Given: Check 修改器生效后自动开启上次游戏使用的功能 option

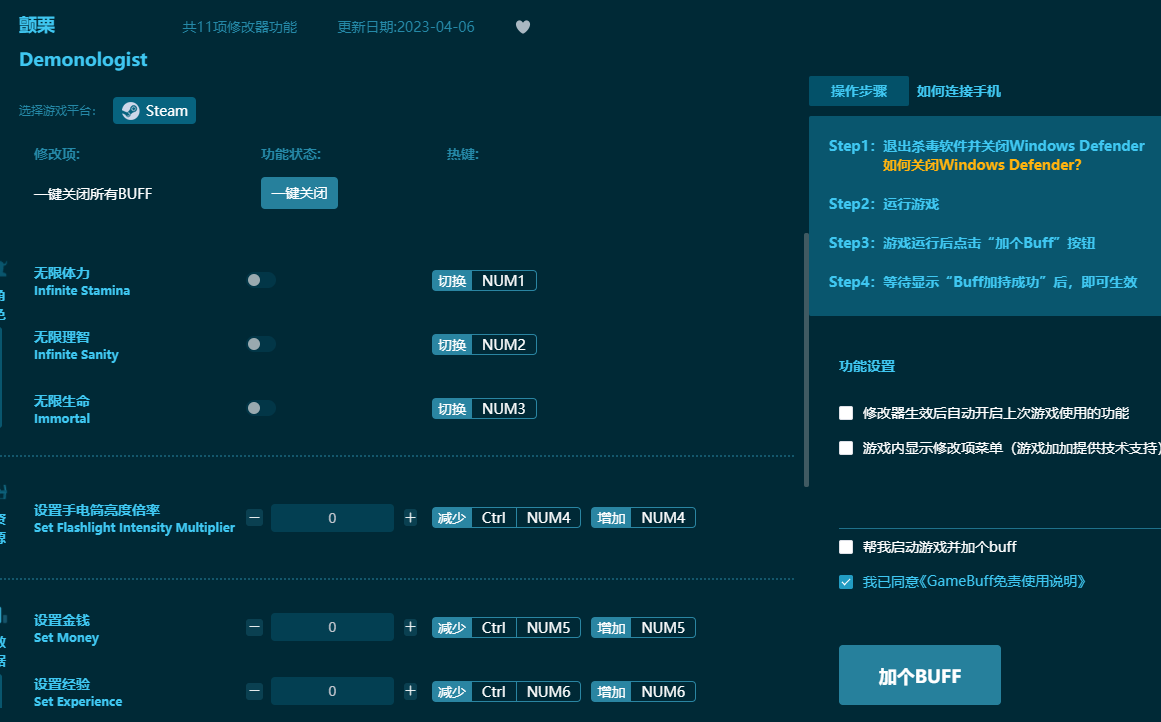Looking at the screenshot, I should pos(846,413).
